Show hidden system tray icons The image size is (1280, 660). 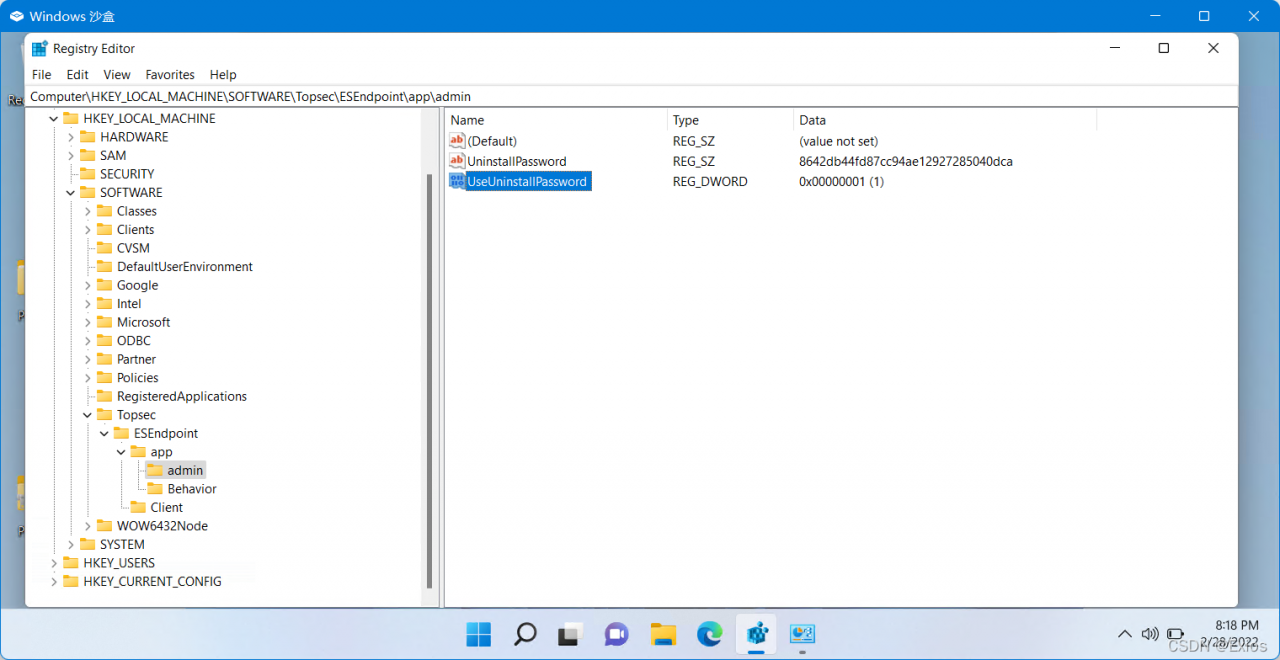click(x=1124, y=634)
